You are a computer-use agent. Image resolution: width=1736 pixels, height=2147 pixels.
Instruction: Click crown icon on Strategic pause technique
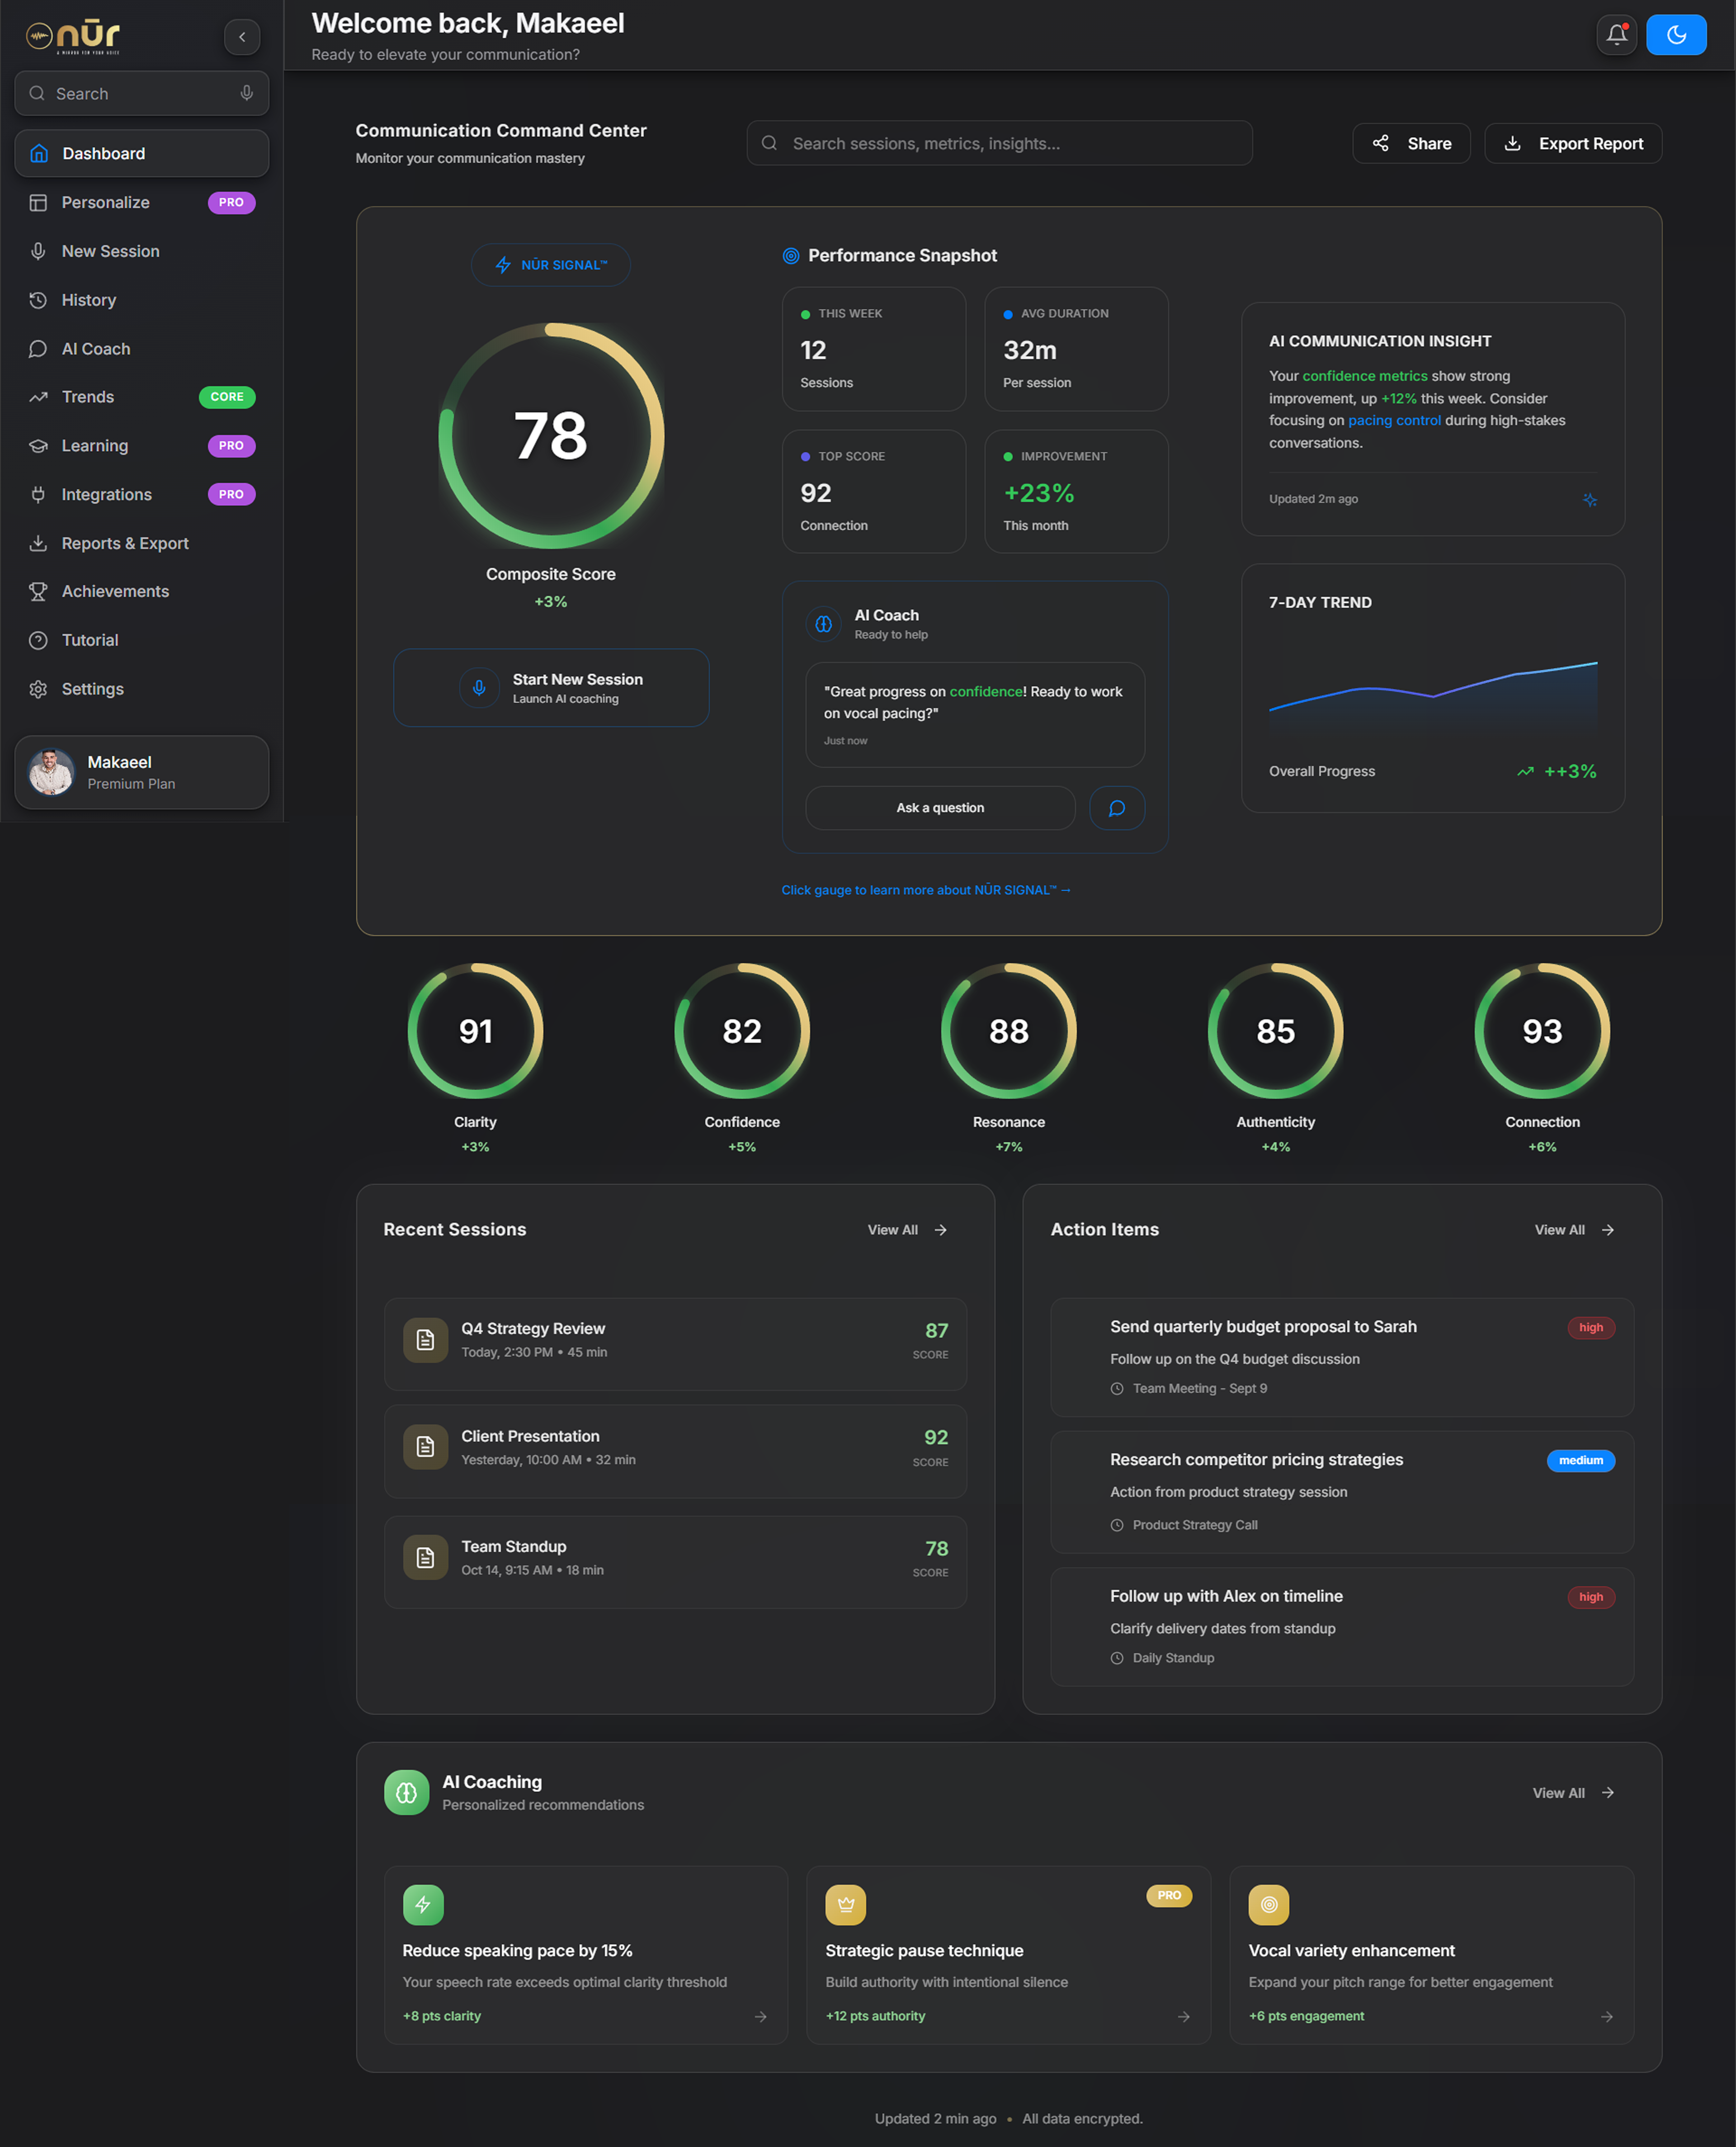pos(845,1904)
